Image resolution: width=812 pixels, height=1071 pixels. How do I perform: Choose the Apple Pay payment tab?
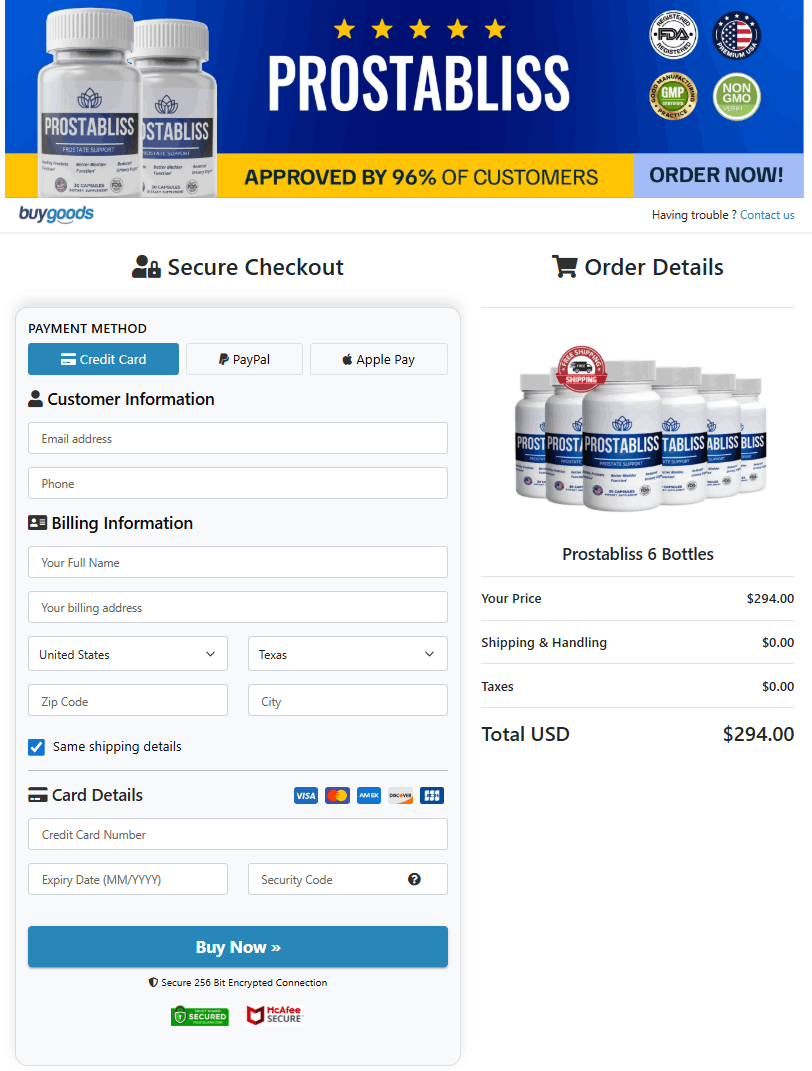(378, 360)
